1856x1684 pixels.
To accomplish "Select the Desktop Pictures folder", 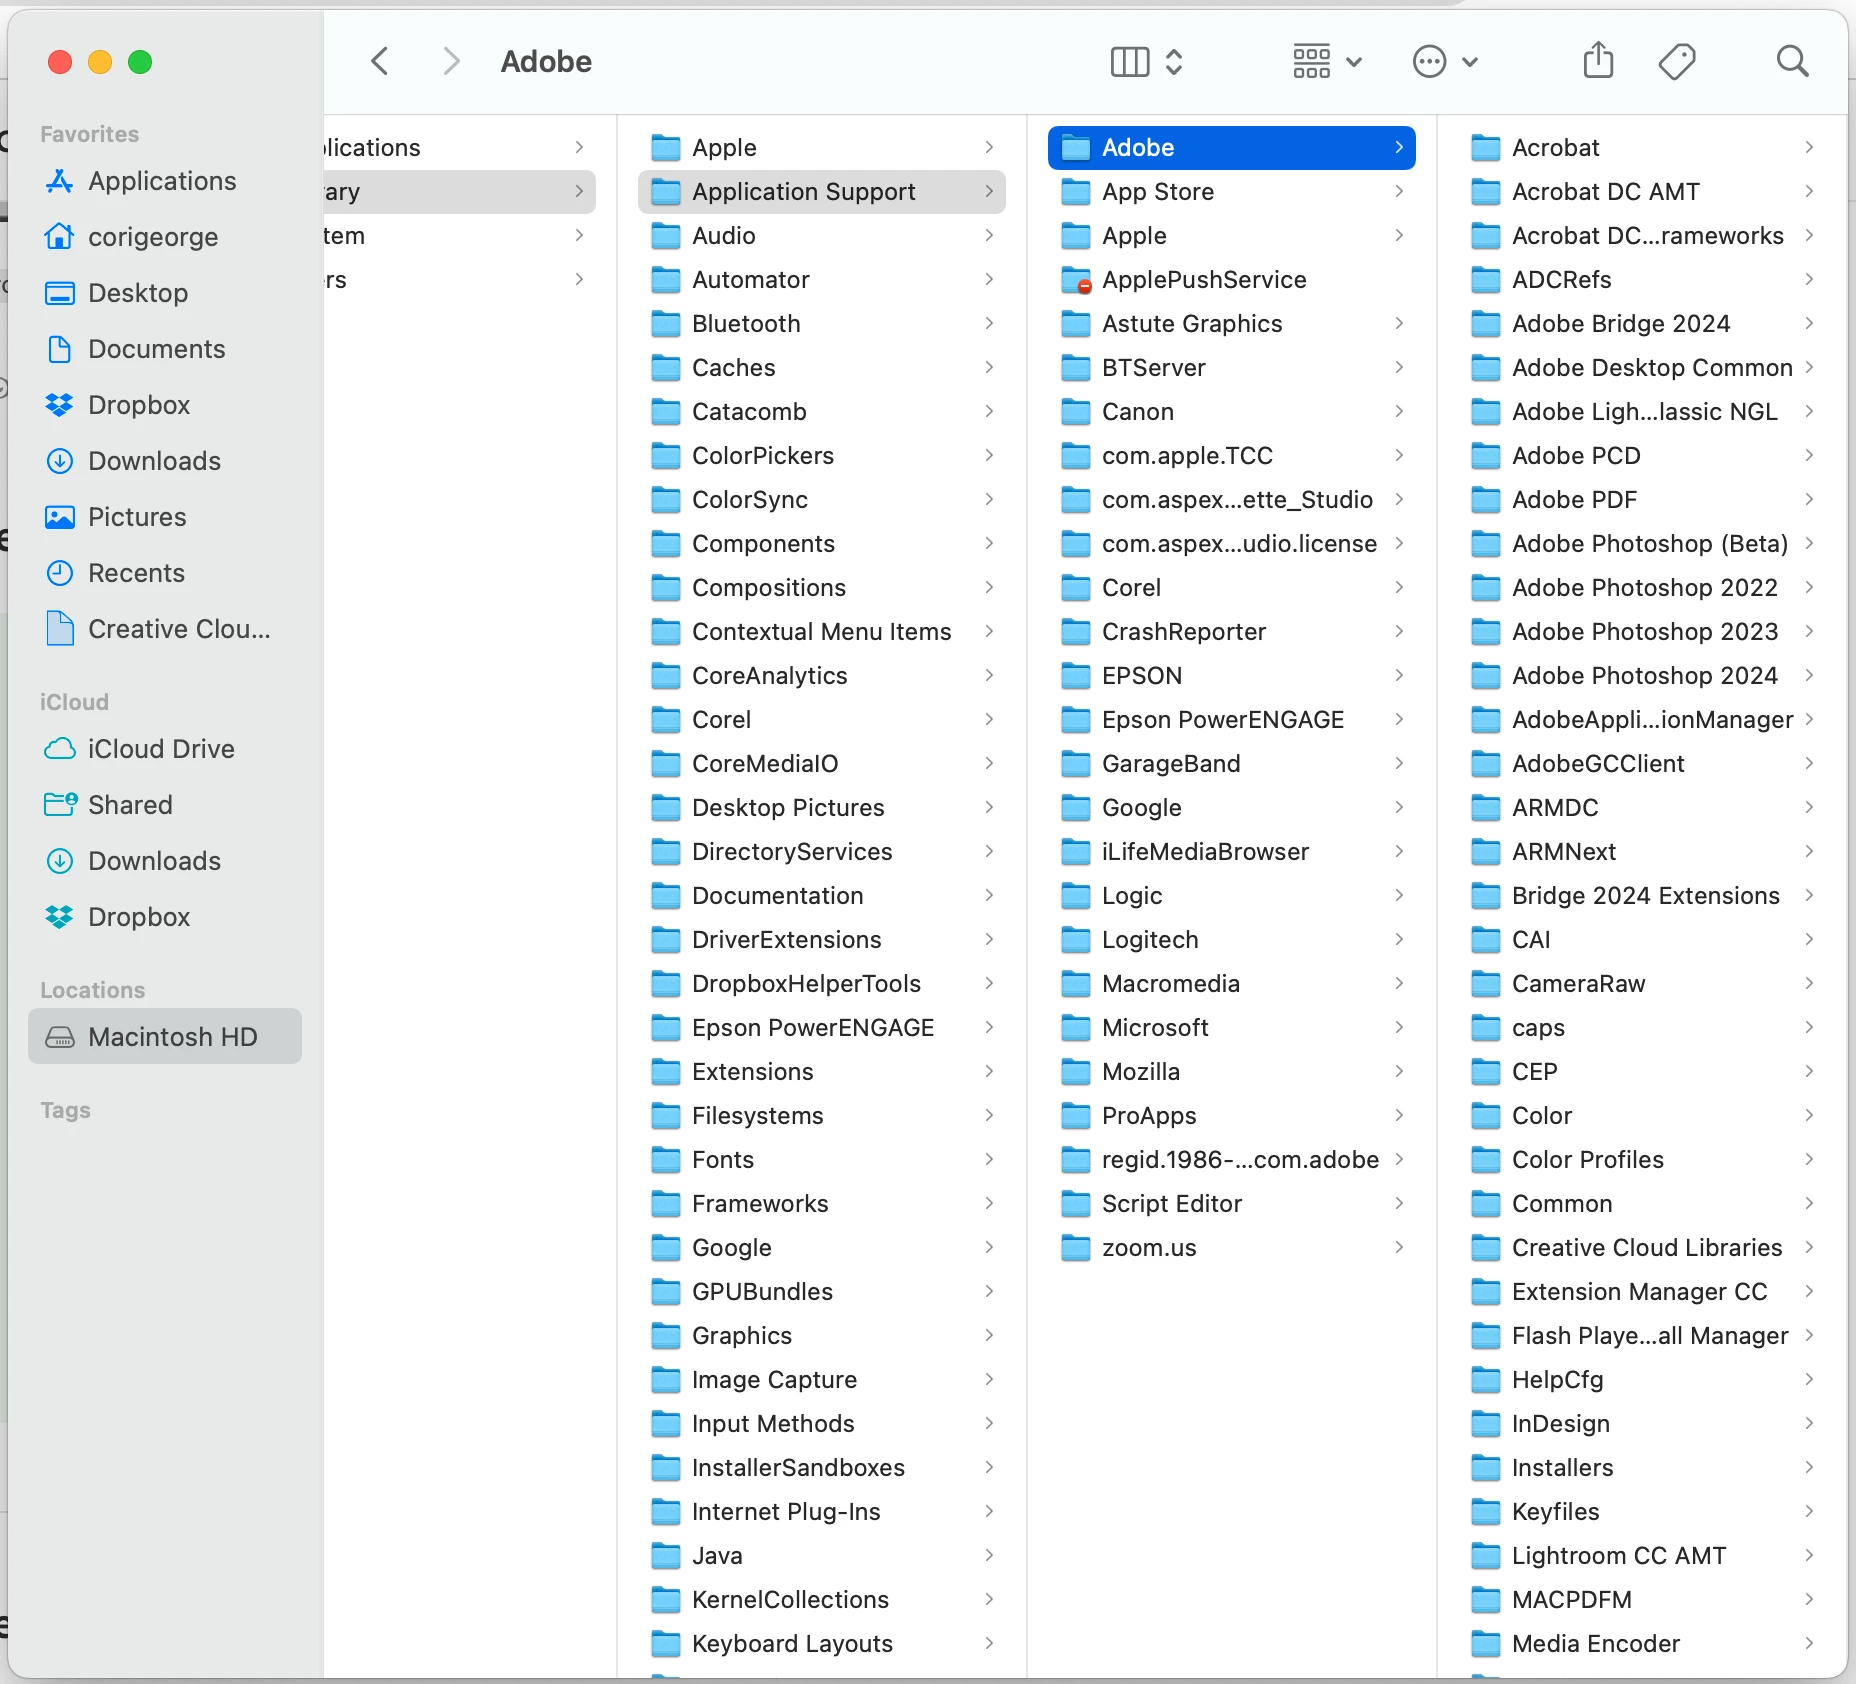I will coord(821,808).
